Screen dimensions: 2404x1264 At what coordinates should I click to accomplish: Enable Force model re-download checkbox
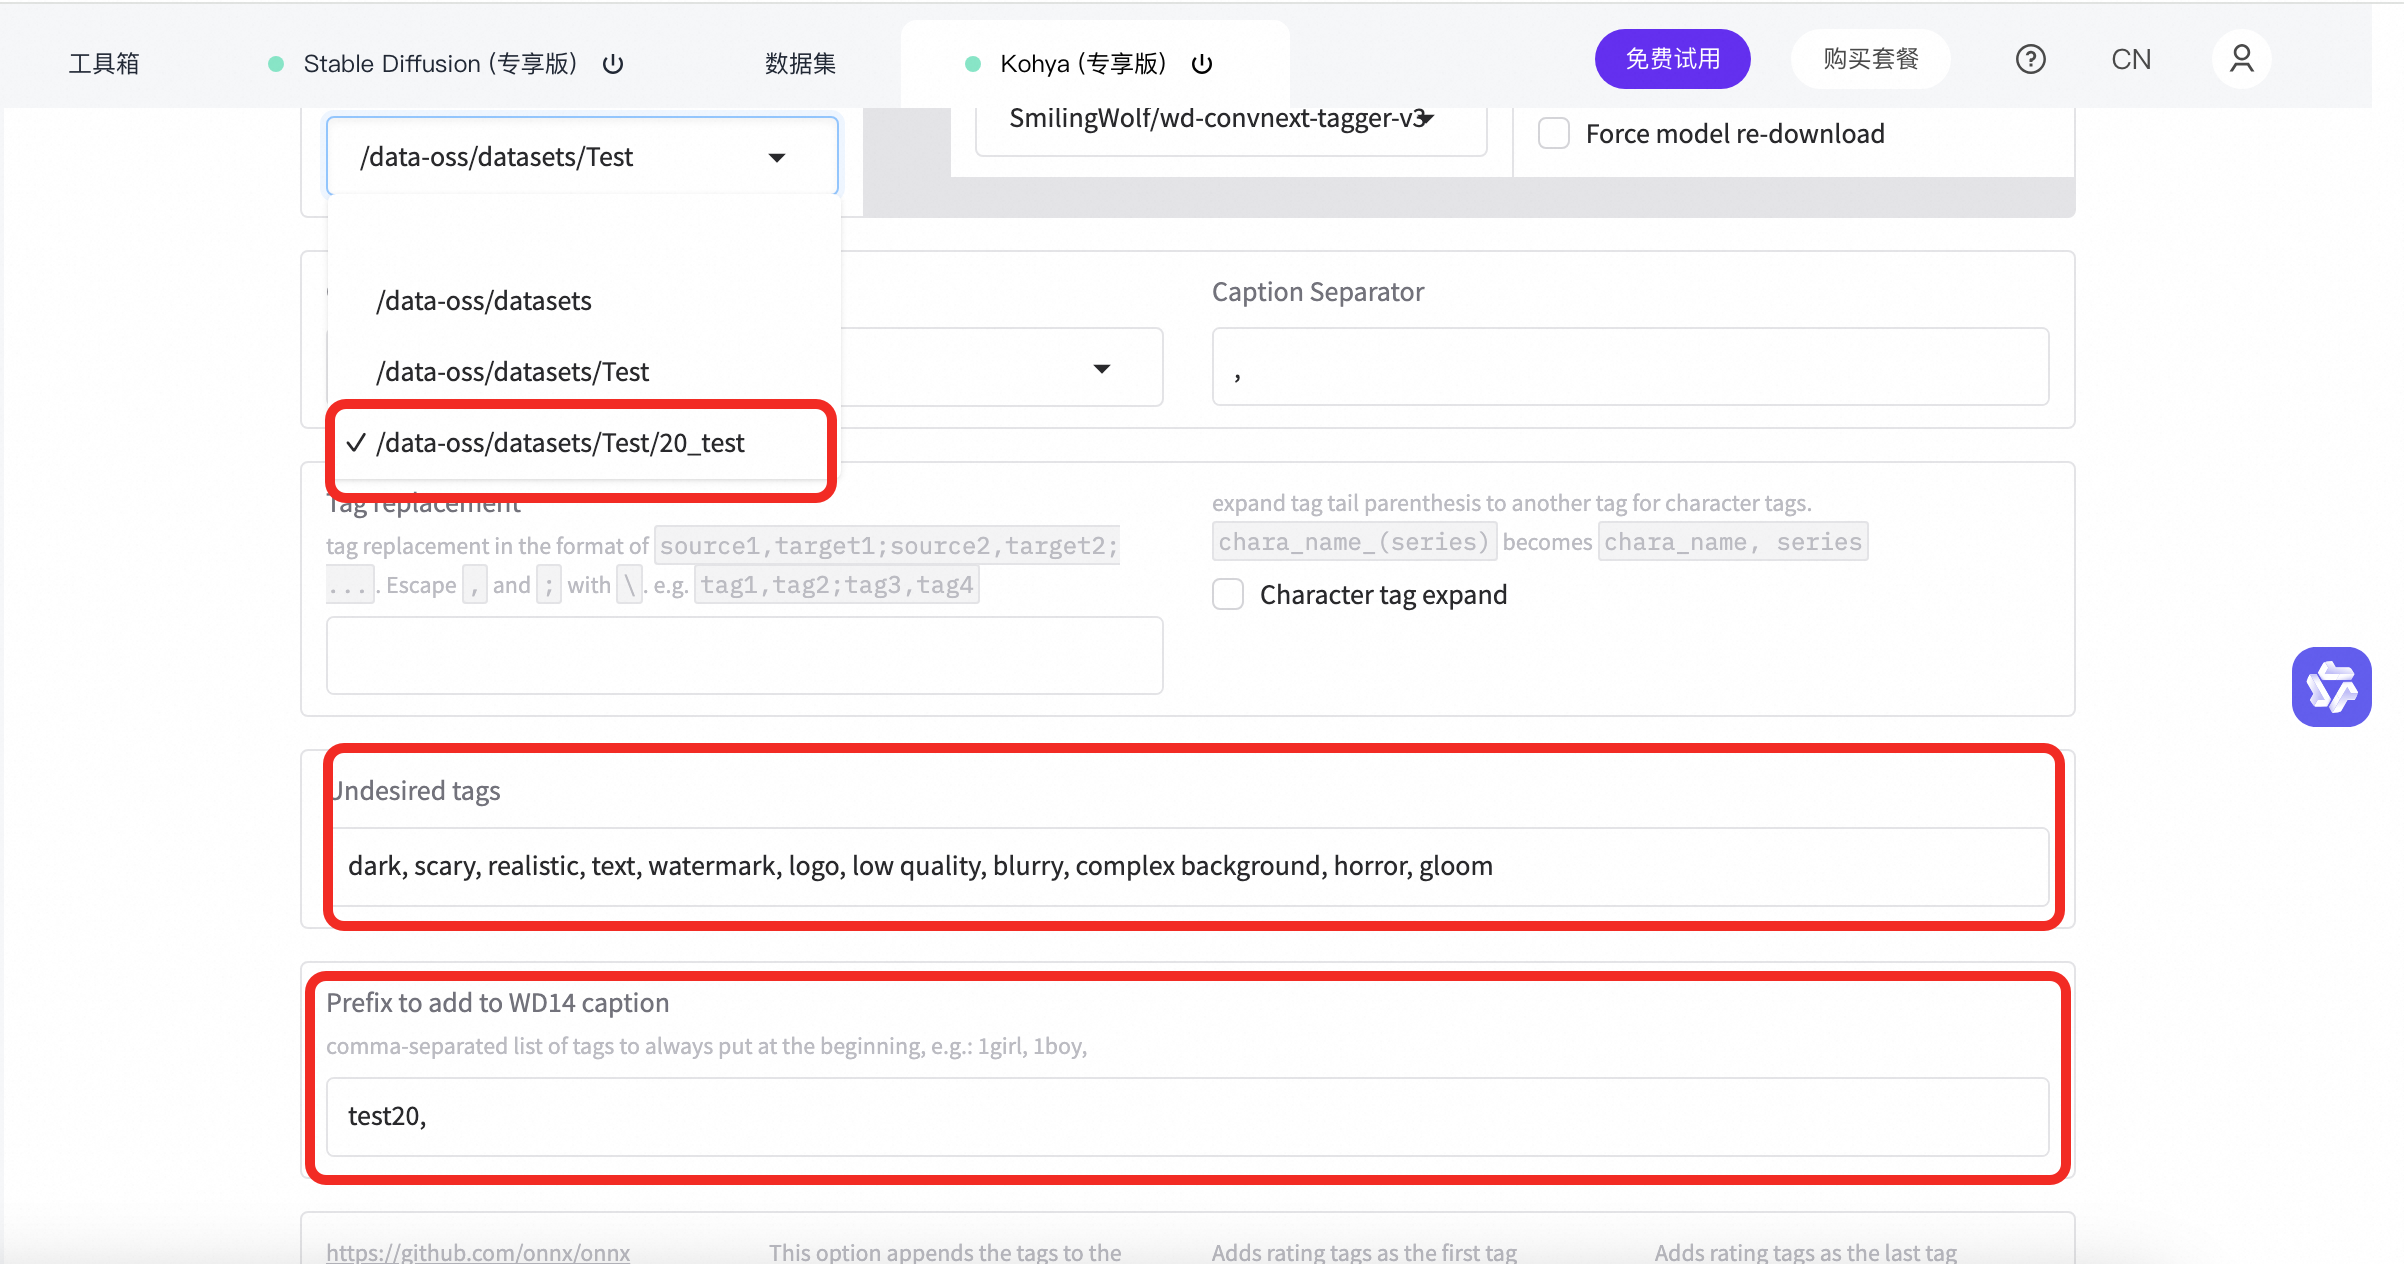point(1553,133)
